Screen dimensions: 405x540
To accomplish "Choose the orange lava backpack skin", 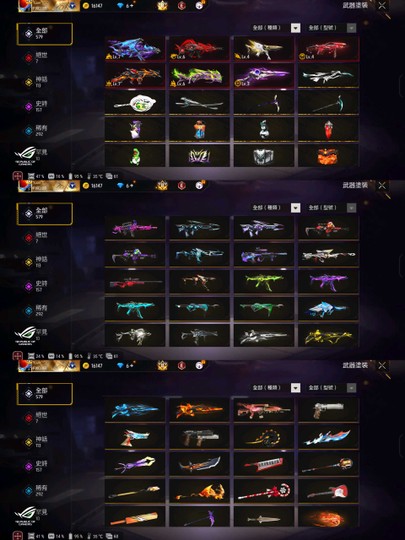I will (328, 156).
